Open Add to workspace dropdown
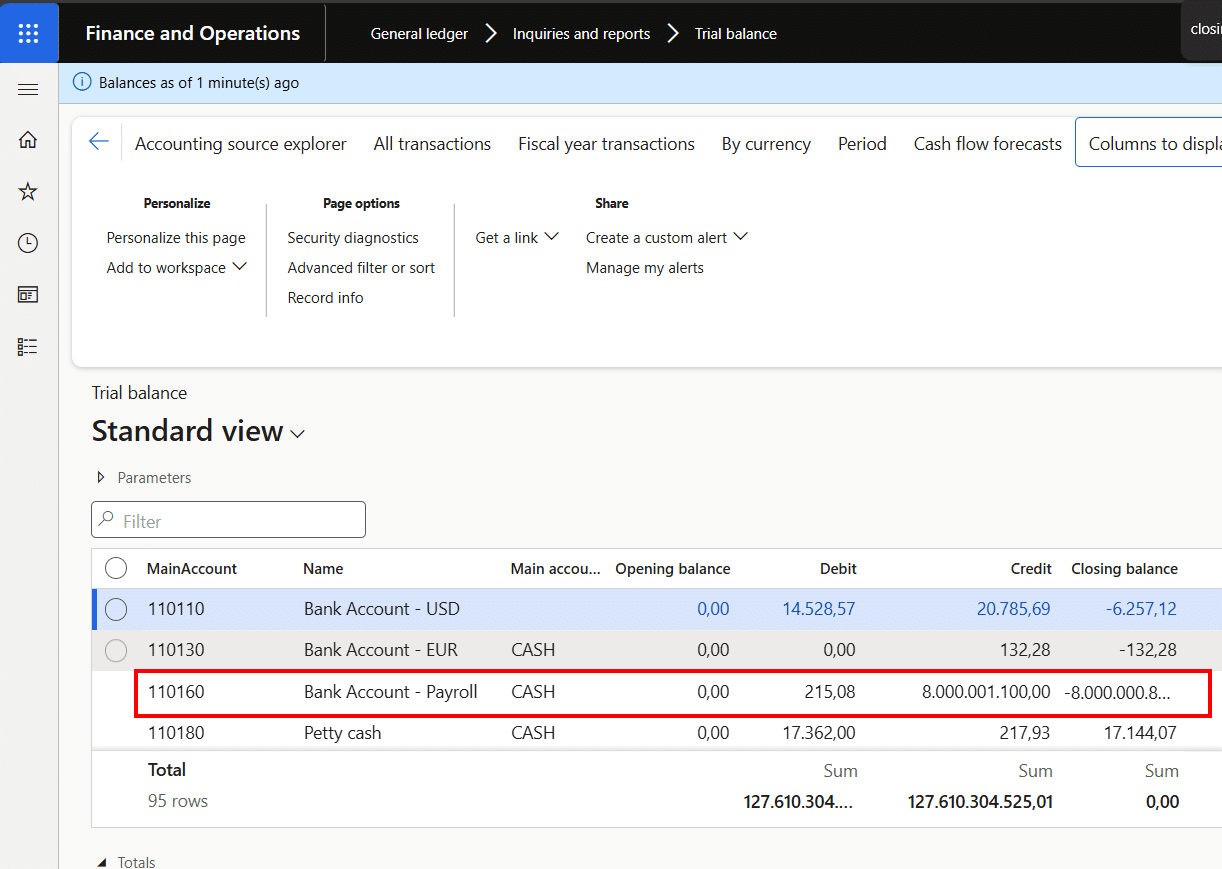1222x869 pixels. click(176, 267)
